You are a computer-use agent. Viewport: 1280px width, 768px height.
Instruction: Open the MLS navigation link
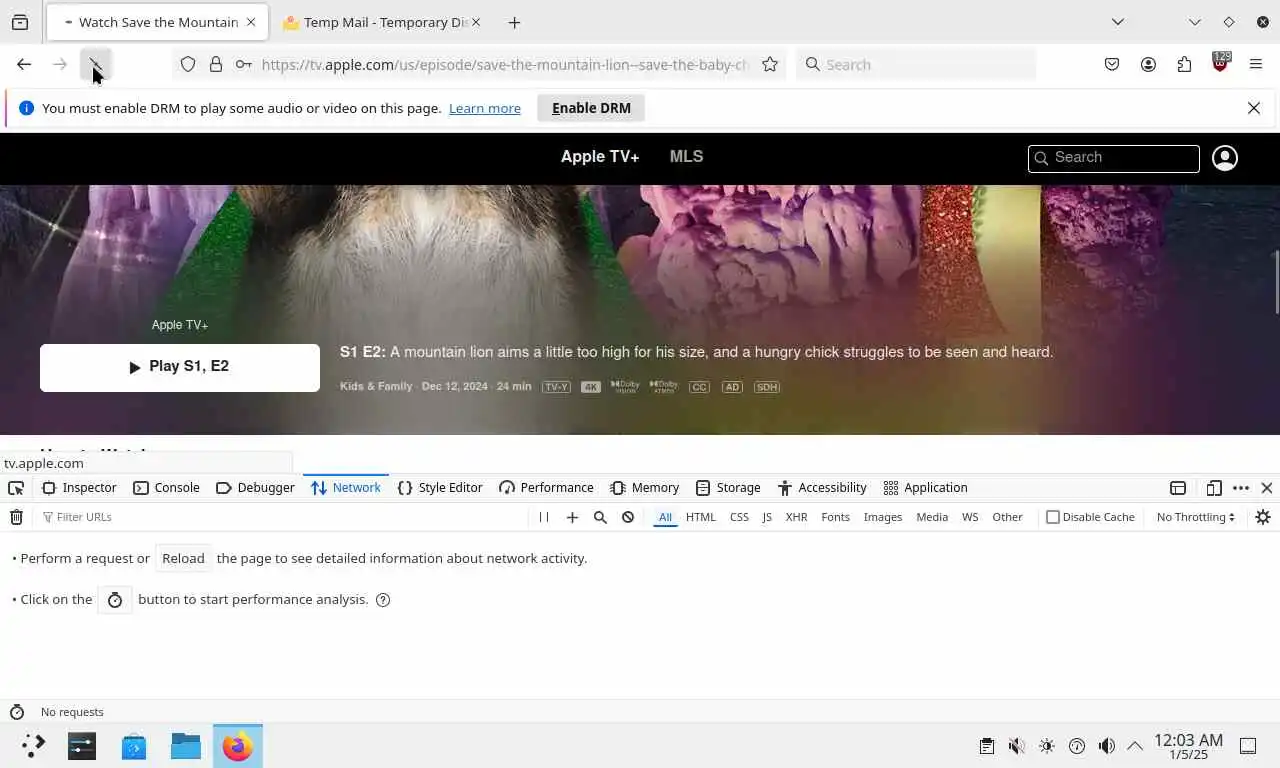(x=686, y=157)
